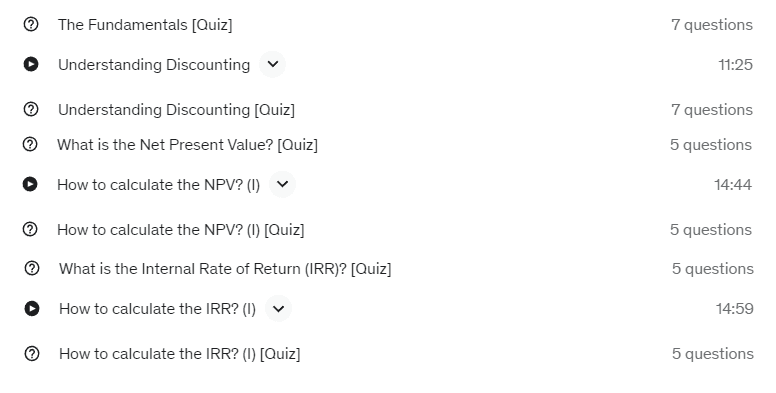Click quiz icon for Internal Rate of Return
776x393 pixels.
pyautogui.click(x=32, y=268)
